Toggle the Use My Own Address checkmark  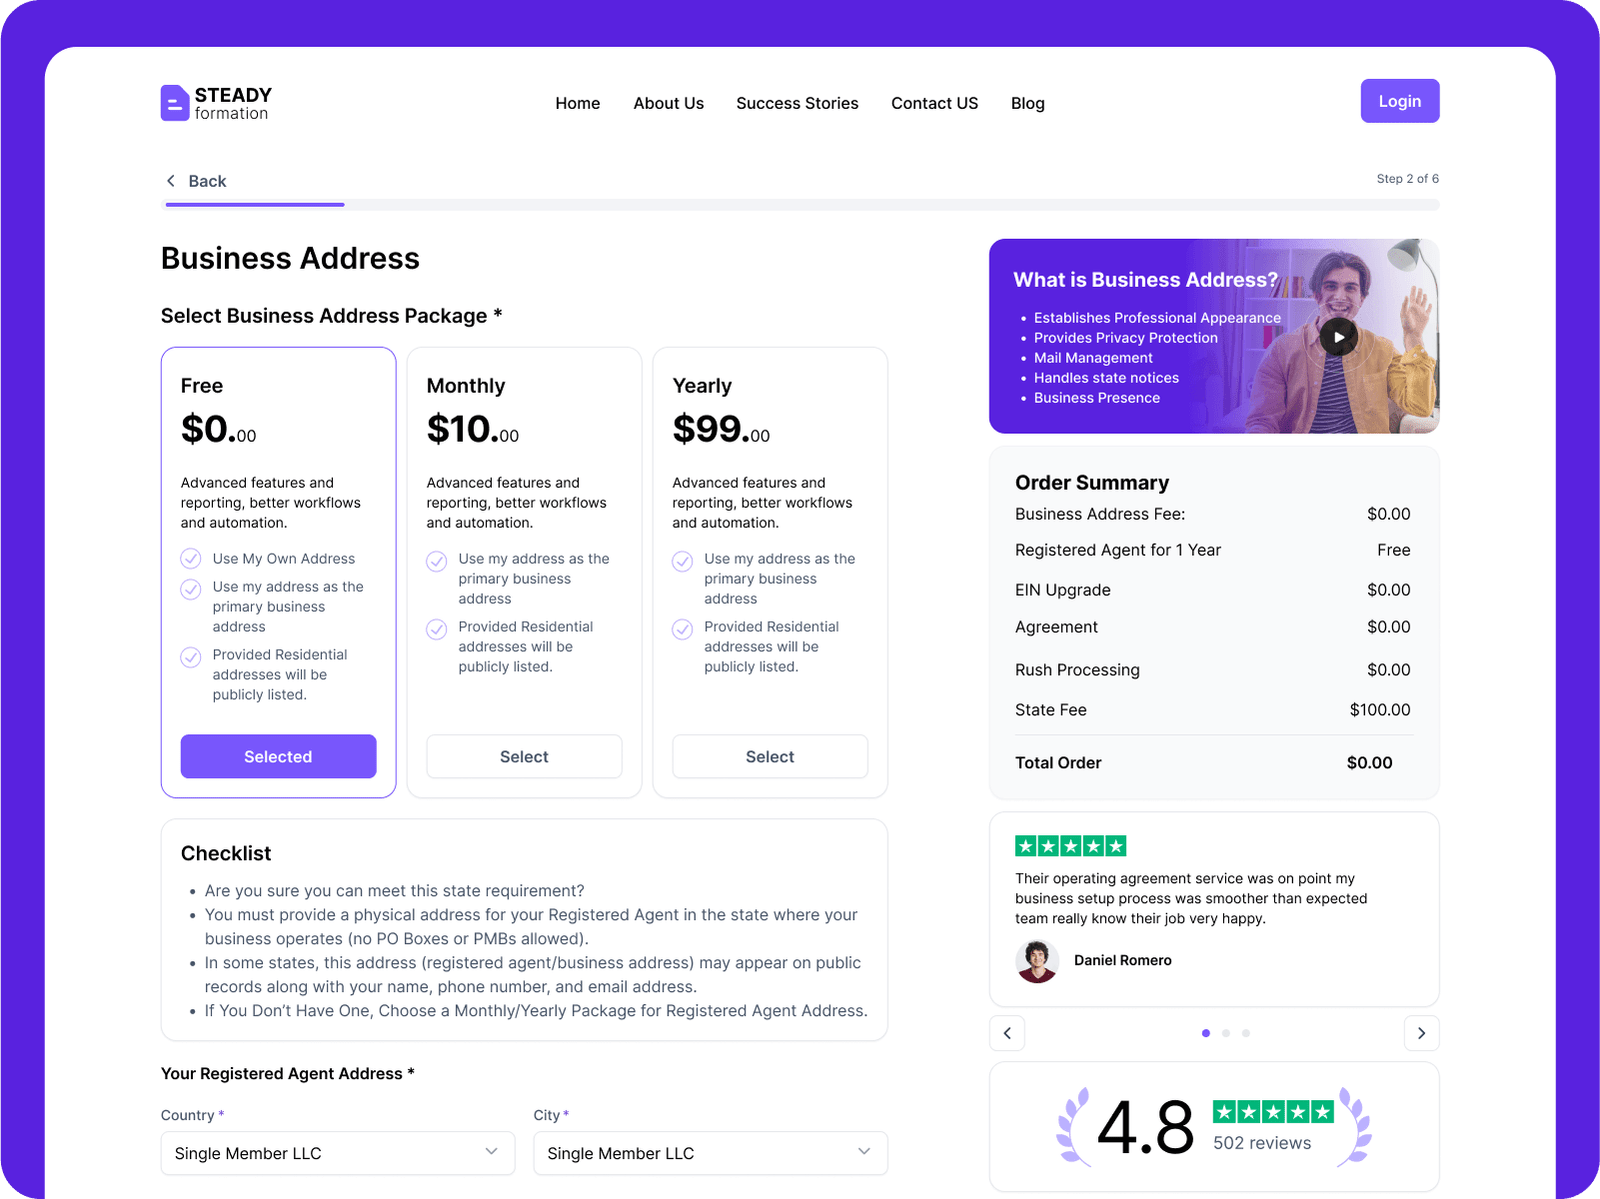[x=191, y=559]
